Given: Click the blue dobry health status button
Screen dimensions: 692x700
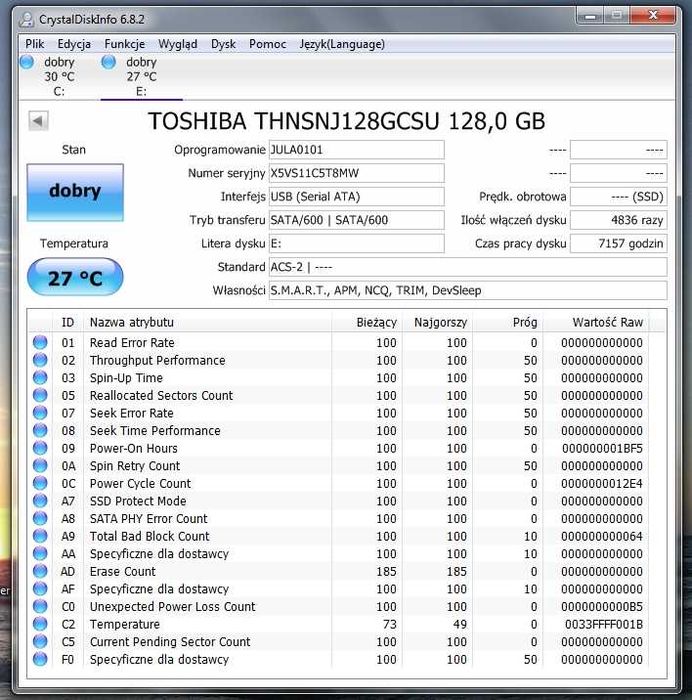Looking at the screenshot, I should pos(75,192).
